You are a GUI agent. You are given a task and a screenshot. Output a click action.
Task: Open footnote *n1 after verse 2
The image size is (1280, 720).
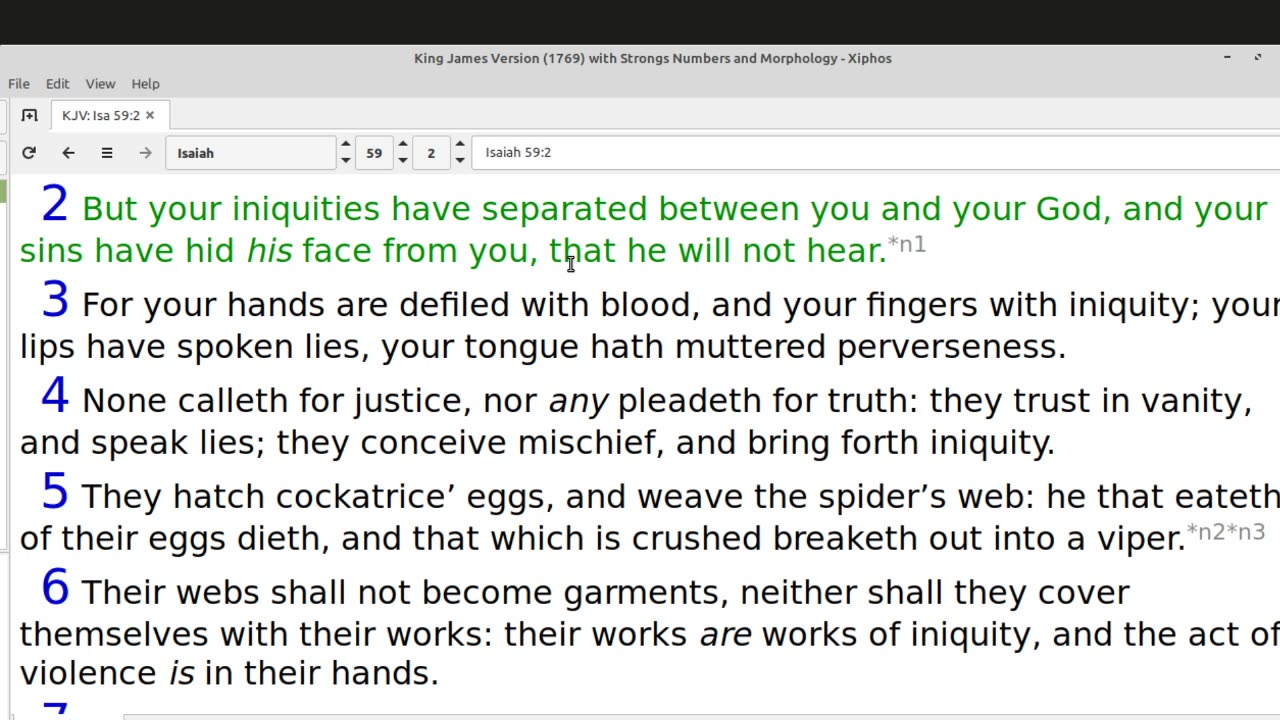[x=907, y=244]
